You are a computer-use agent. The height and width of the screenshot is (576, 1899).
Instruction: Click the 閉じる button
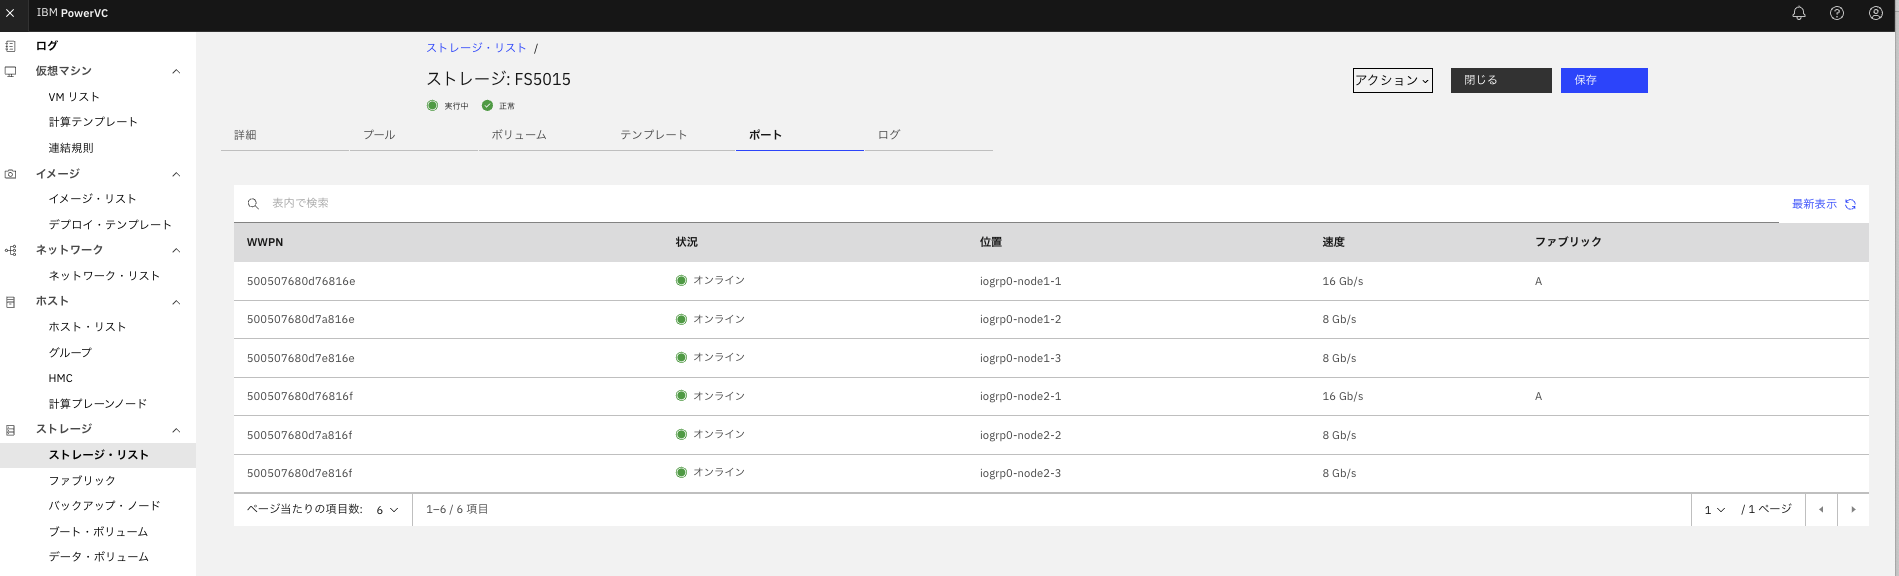tap(1501, 81)
